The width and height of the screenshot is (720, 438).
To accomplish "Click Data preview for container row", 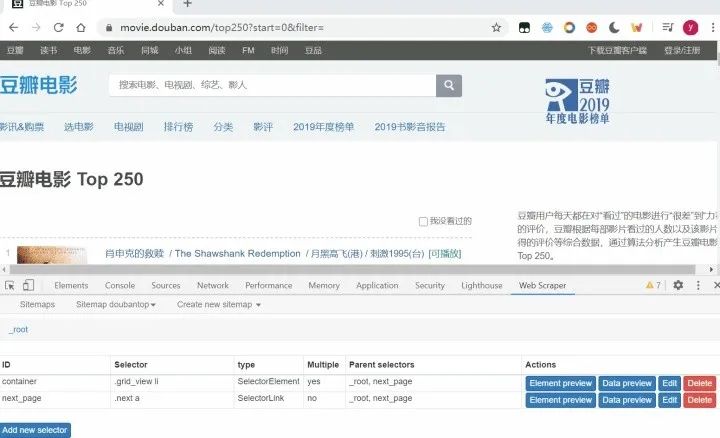I will tap(627, 383).
